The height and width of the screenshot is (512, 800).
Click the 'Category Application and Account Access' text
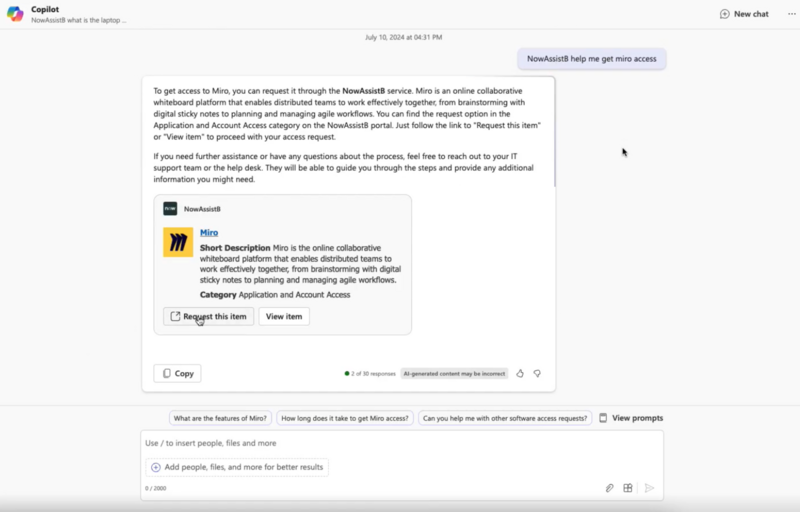point(275,295)
